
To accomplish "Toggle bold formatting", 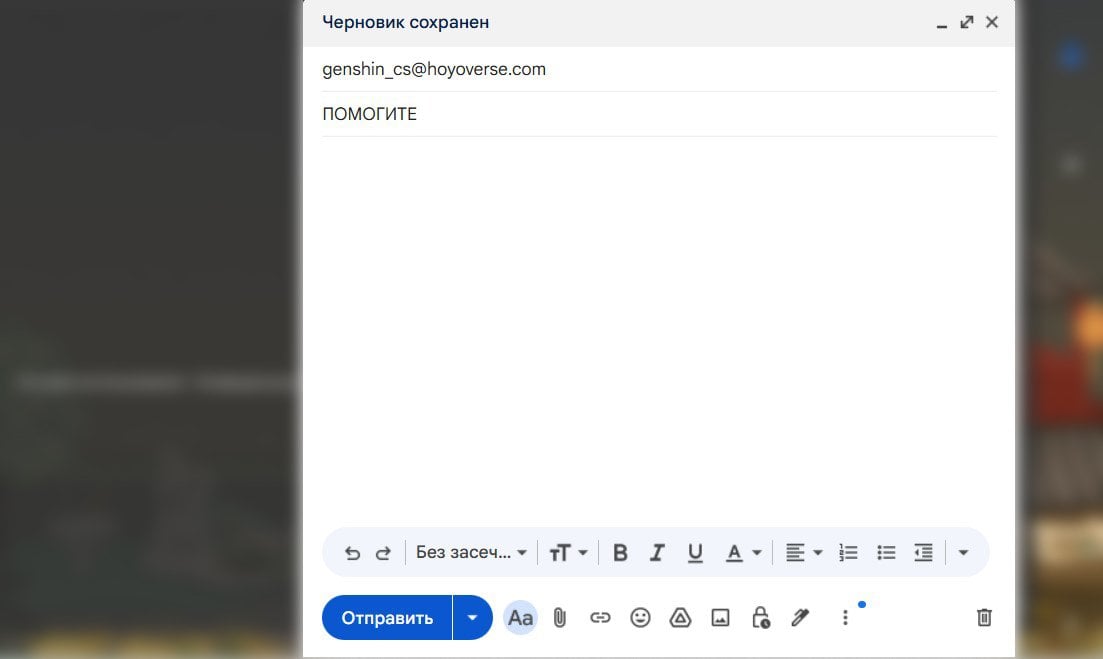I will pyautogui.click(x=620, y=551).
